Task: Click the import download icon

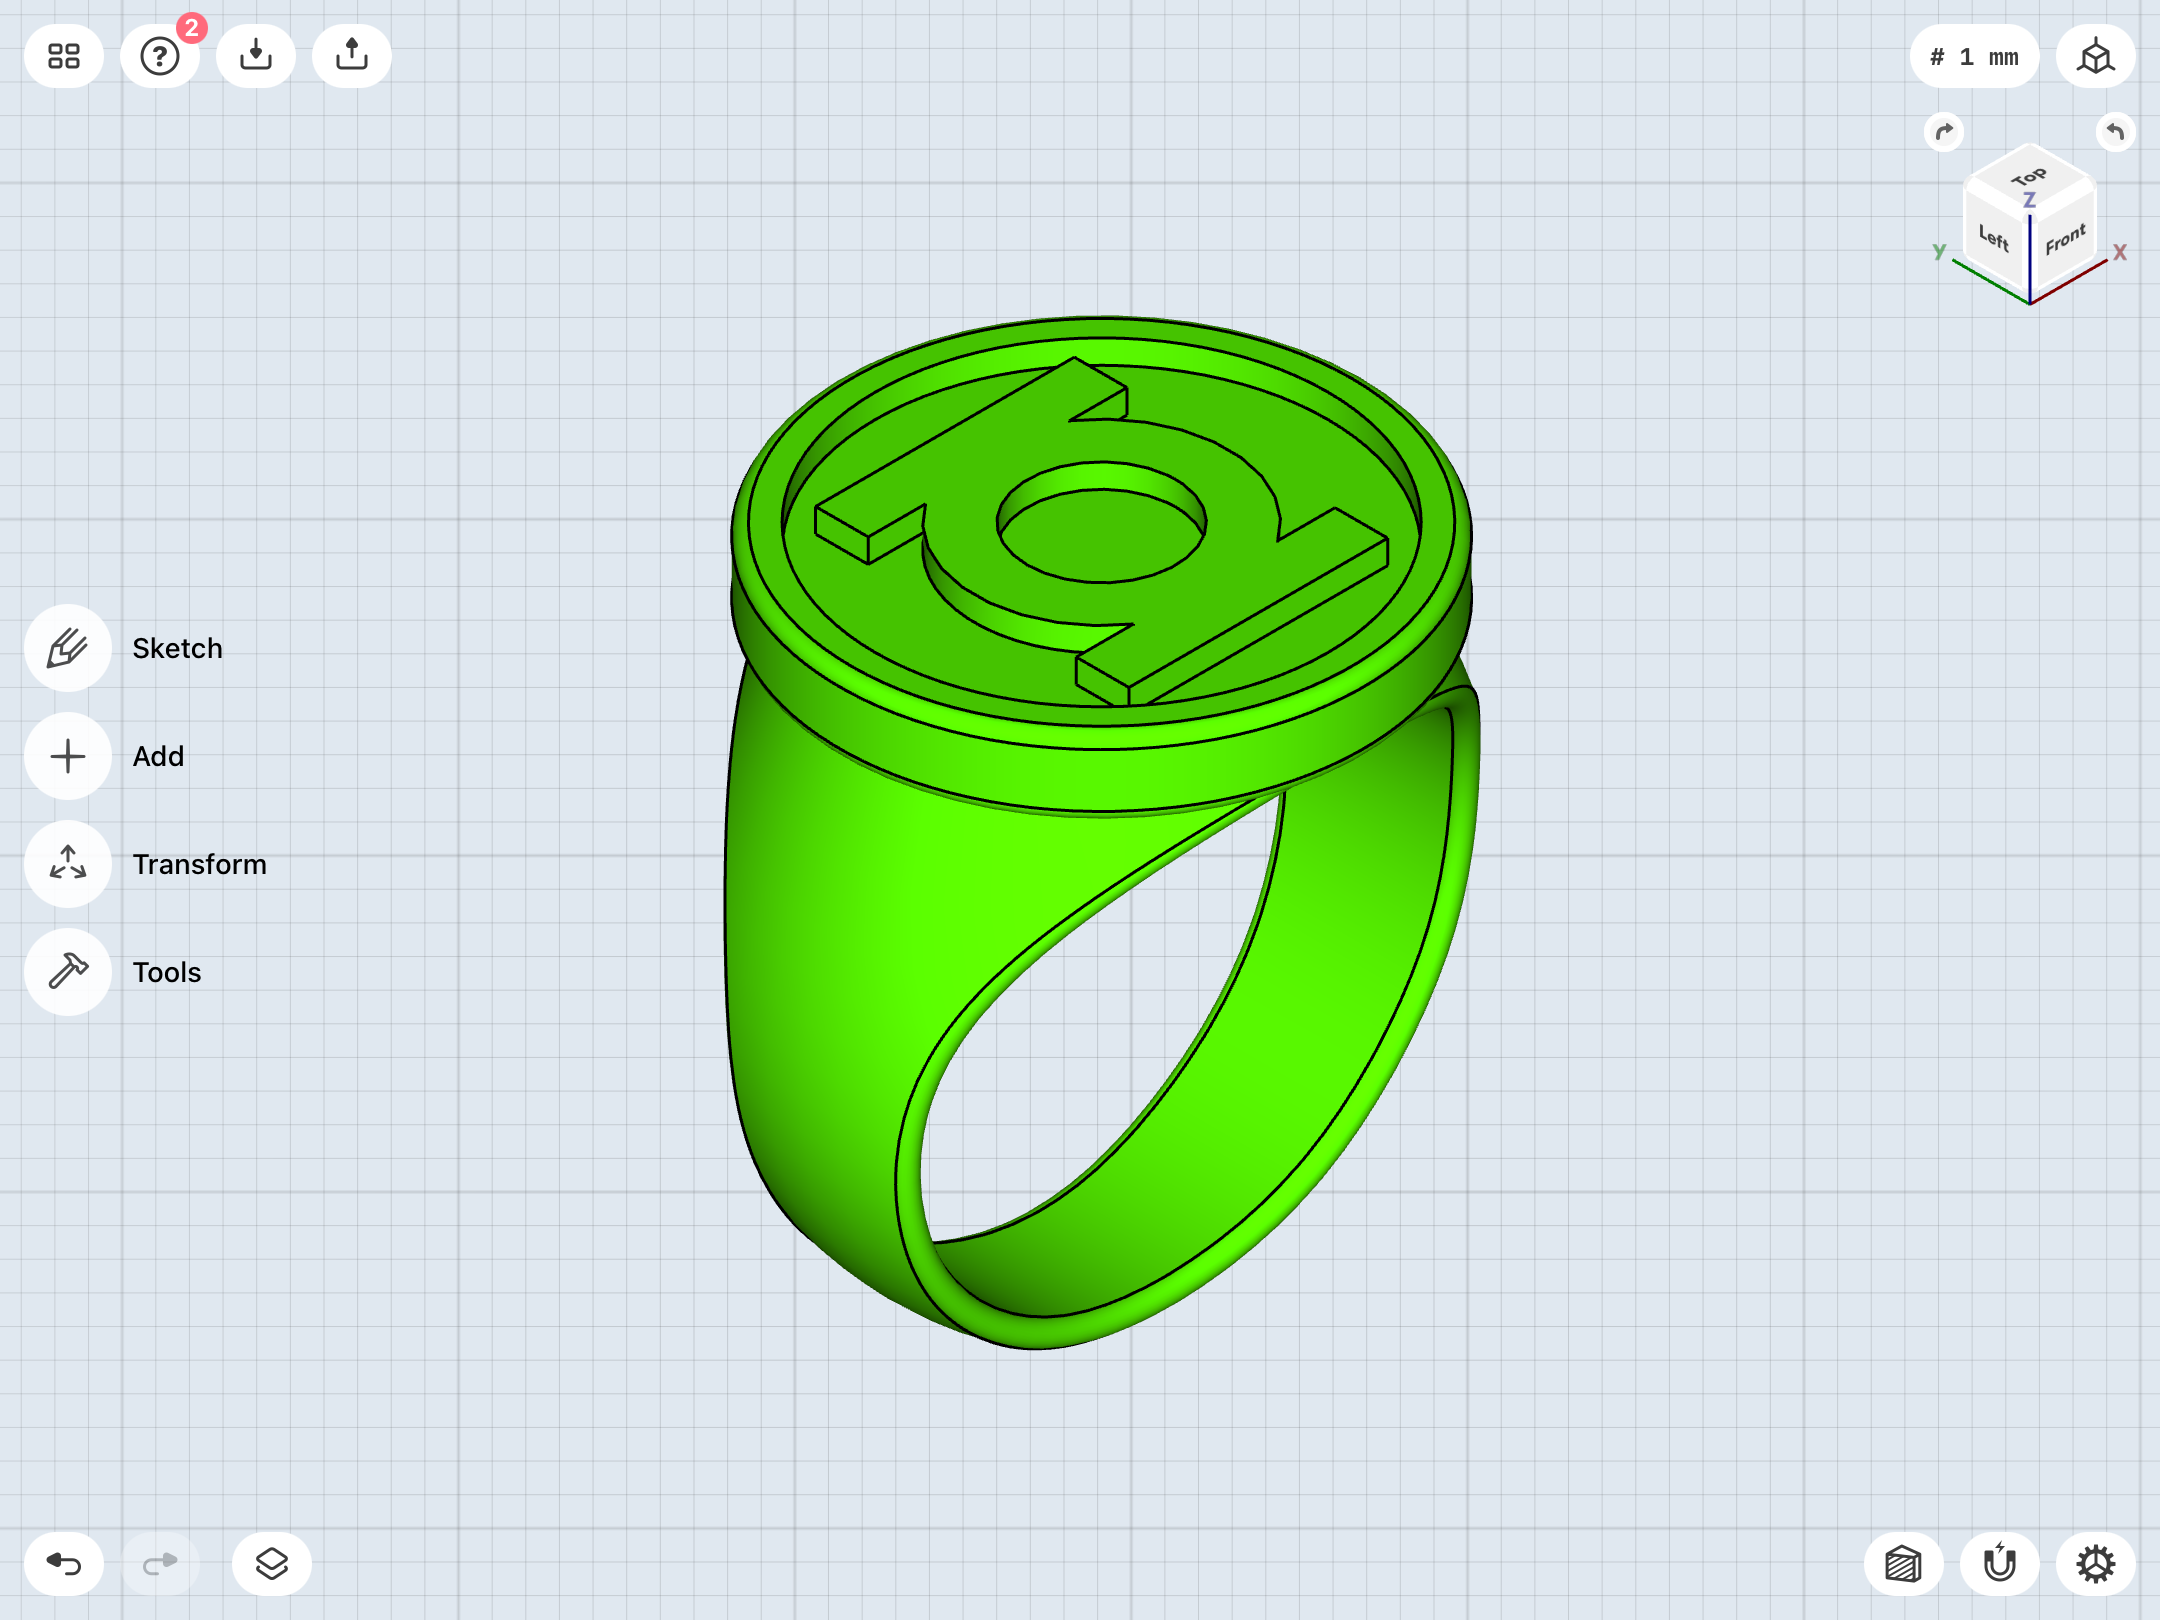Action: coord(256,56)
